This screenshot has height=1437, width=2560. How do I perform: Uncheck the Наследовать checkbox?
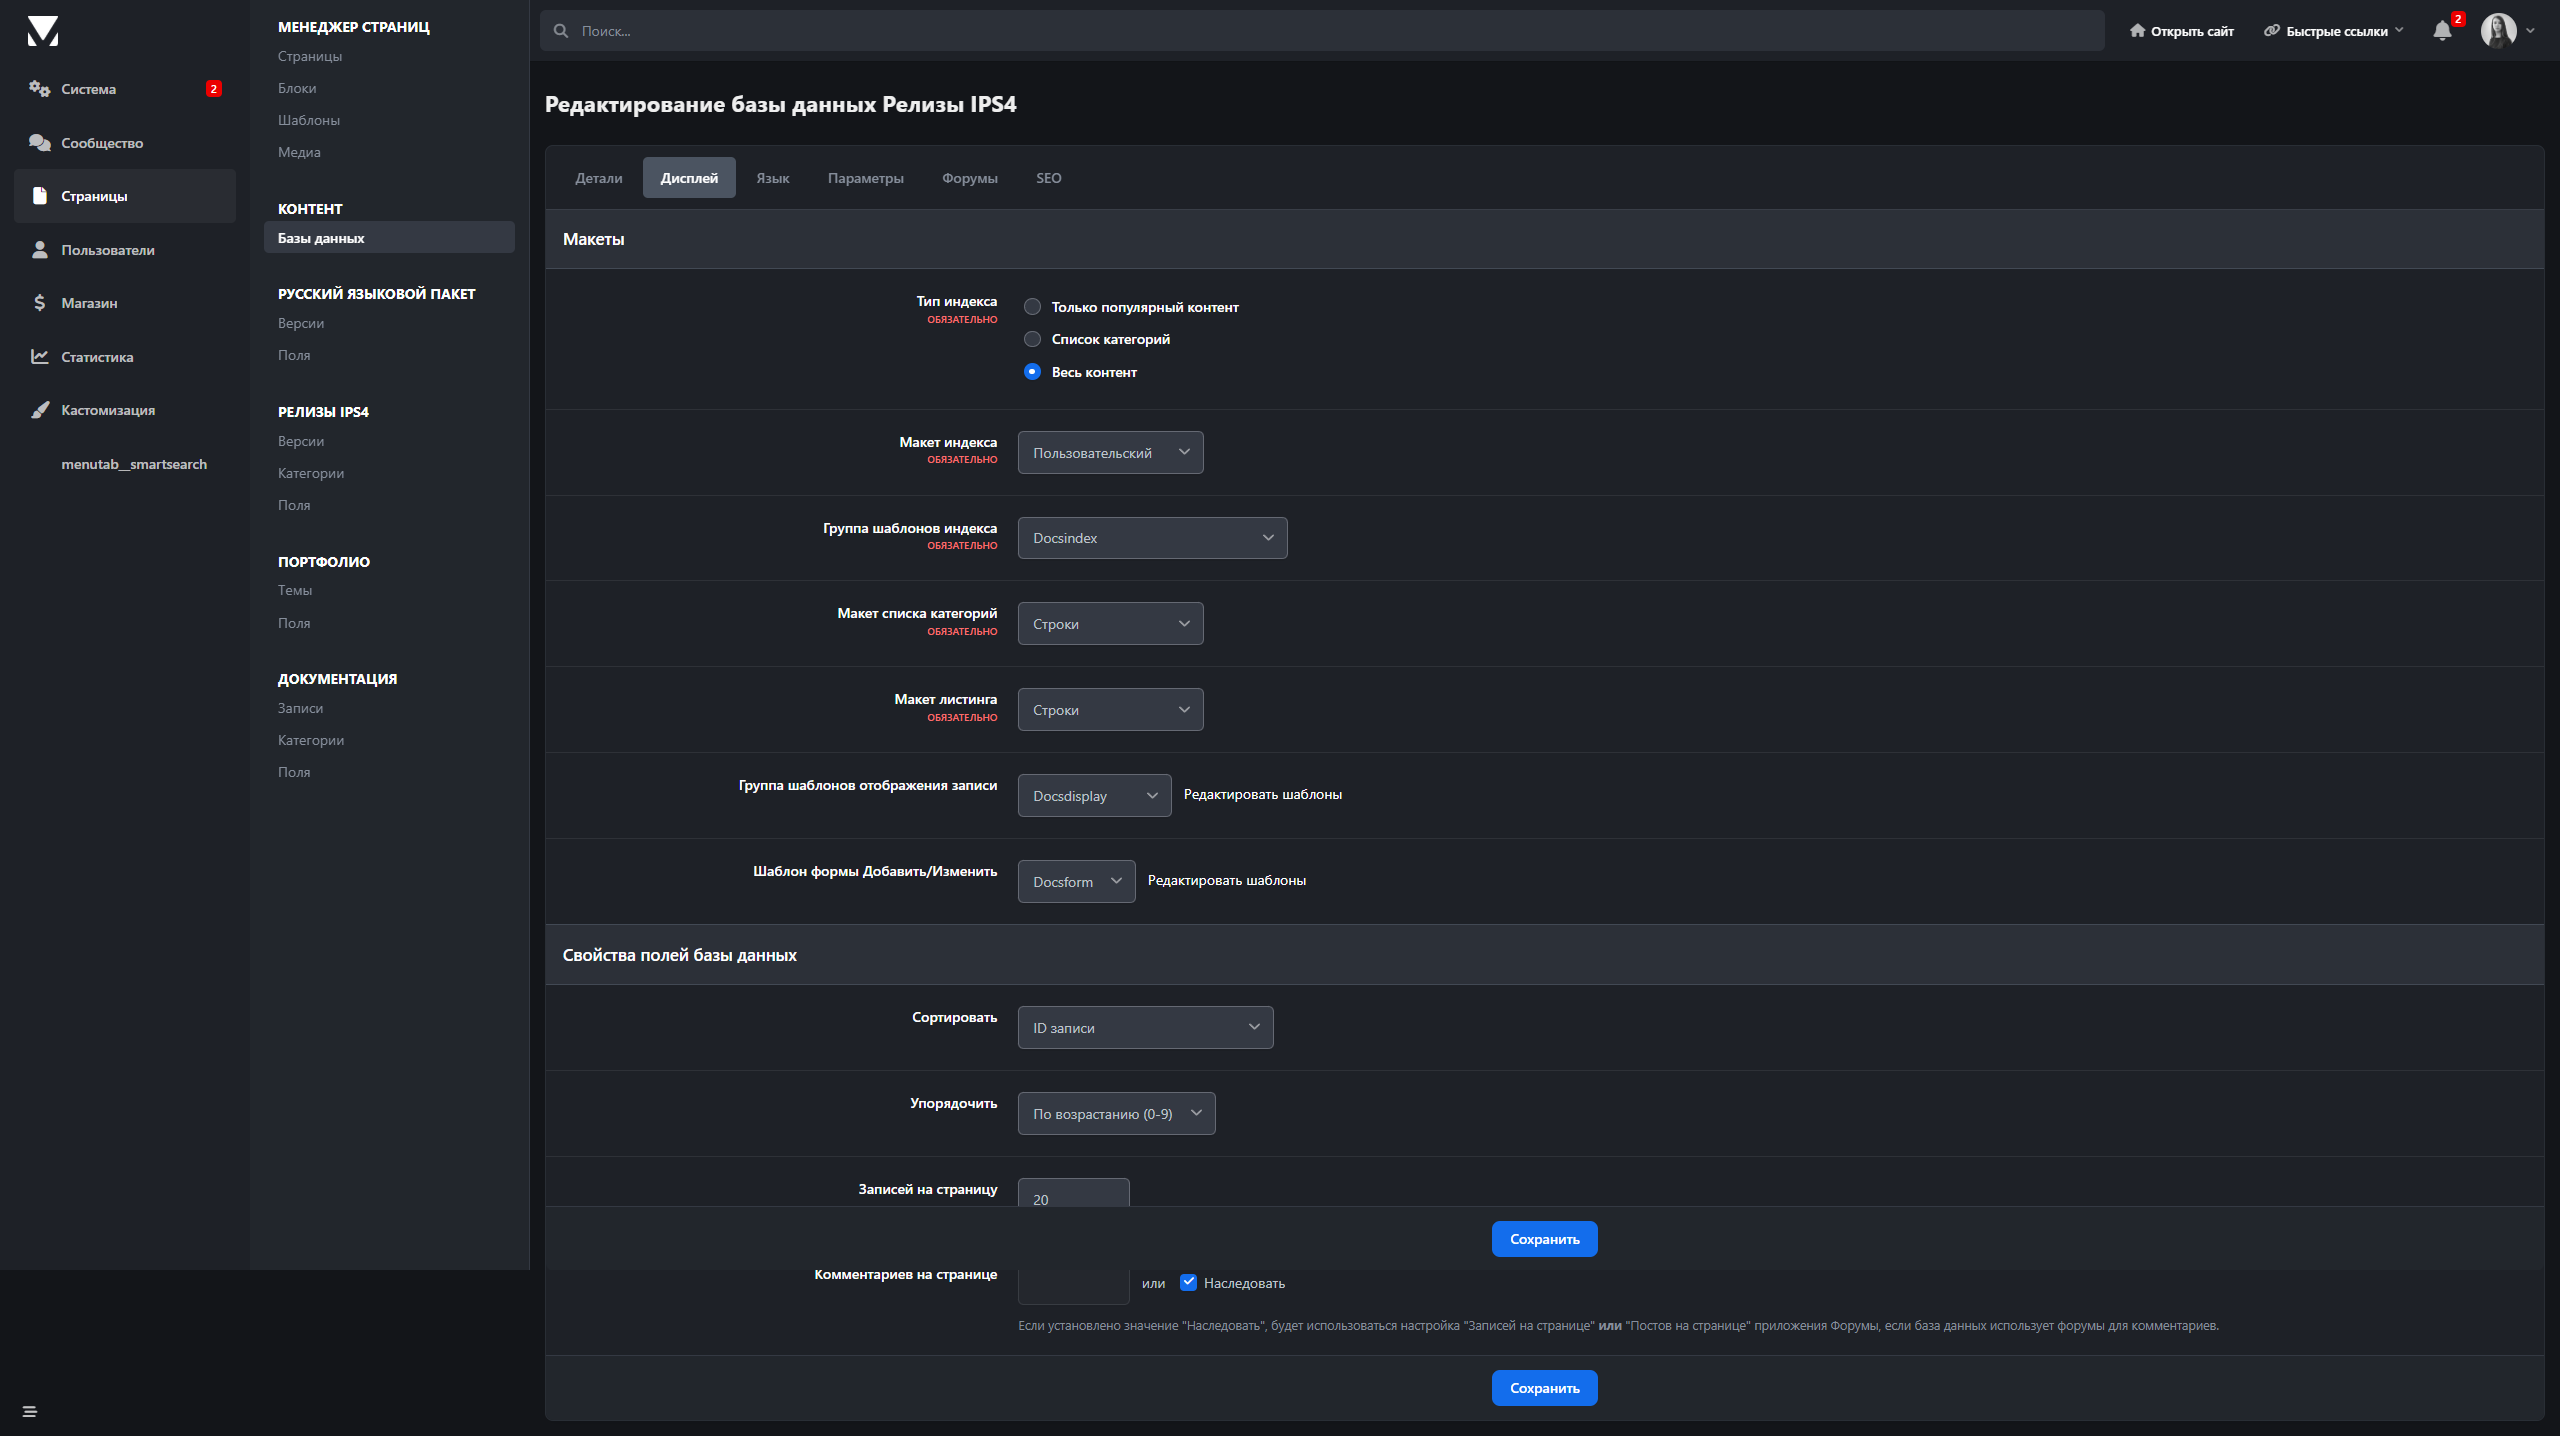(1188, 1283)
